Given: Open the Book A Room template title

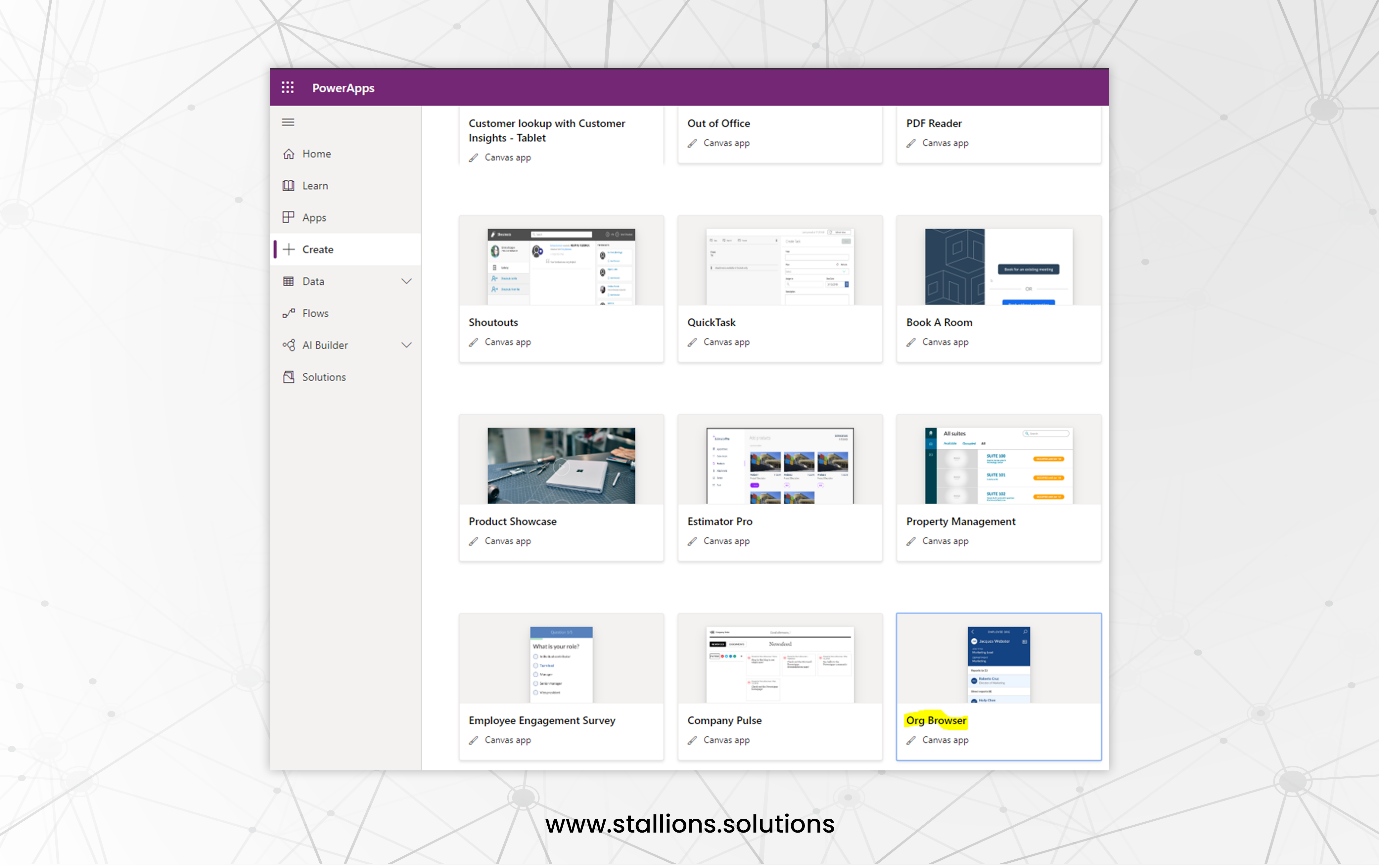Looking at the screenshot, I should pyautogui.click(x=940, y=323).
